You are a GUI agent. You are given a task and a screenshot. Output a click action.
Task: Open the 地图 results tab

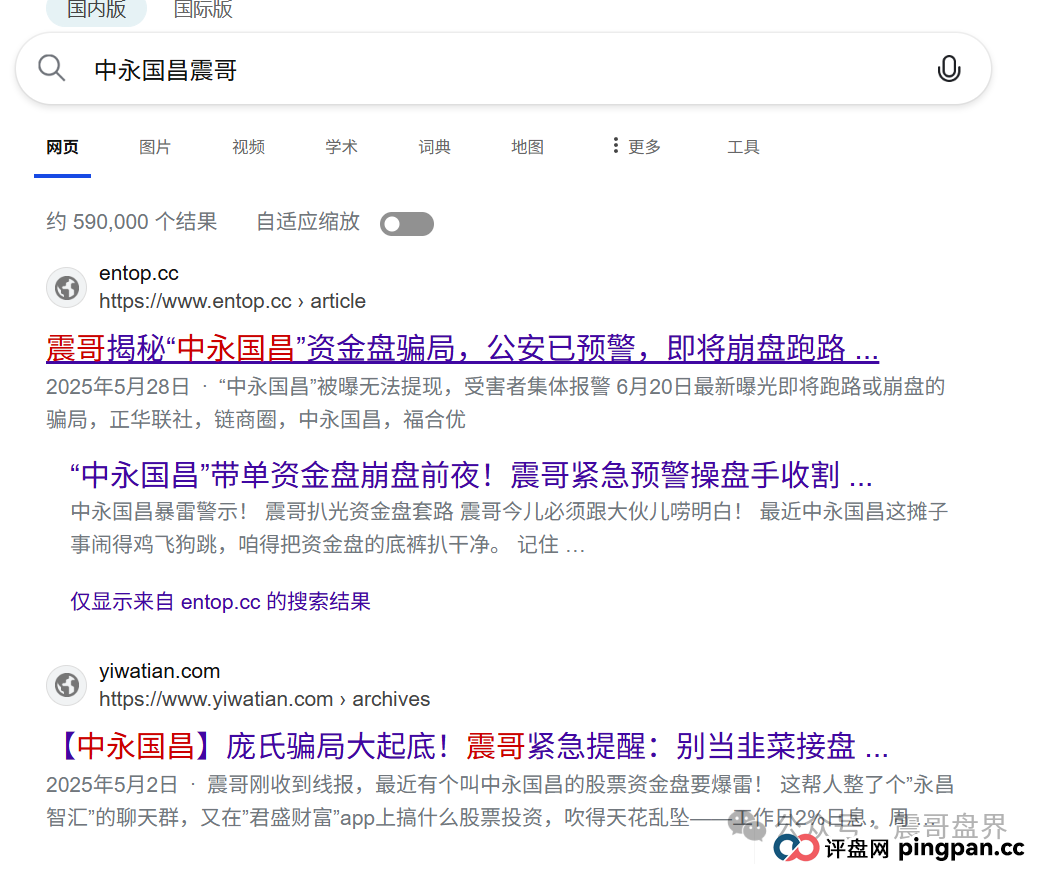pos(527,146)
